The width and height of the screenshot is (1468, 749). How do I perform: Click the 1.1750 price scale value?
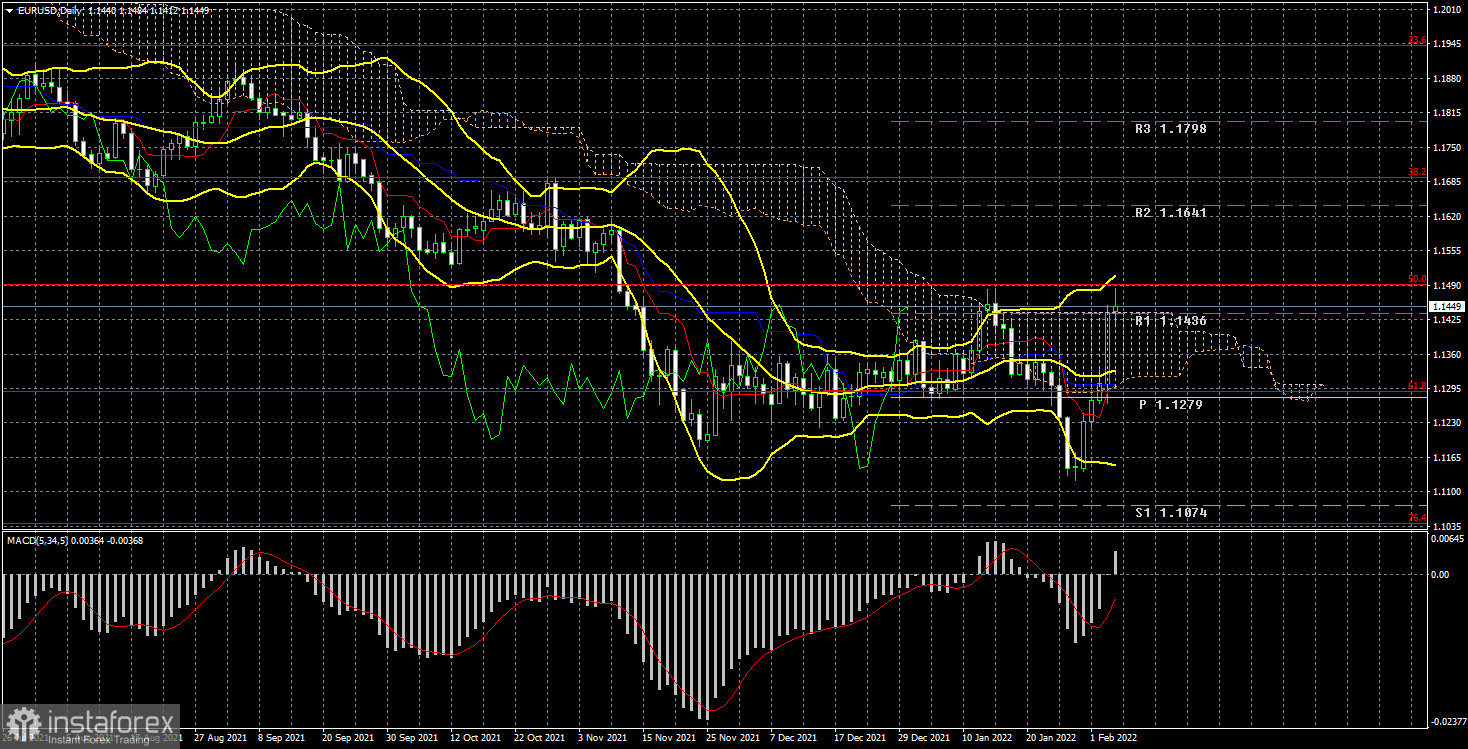1447,147
